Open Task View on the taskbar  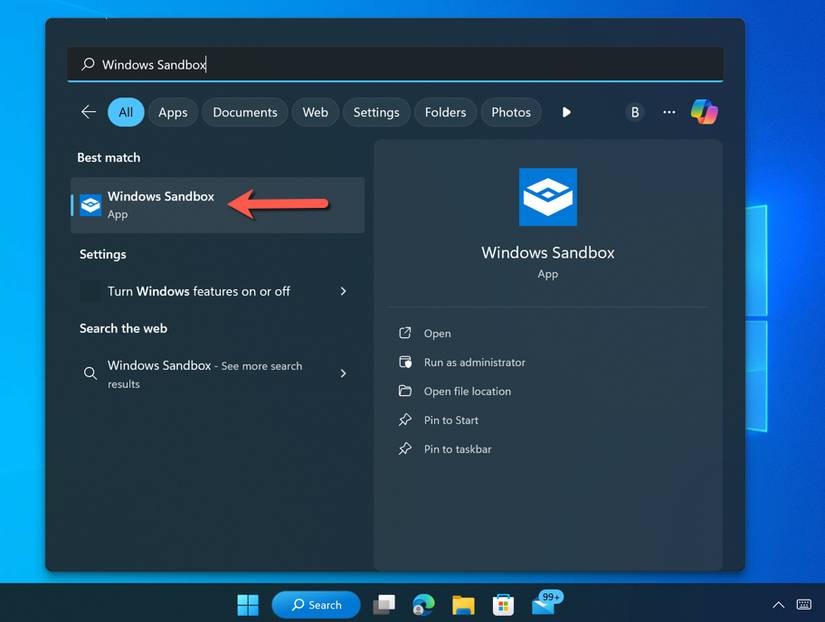click(384, 604)
